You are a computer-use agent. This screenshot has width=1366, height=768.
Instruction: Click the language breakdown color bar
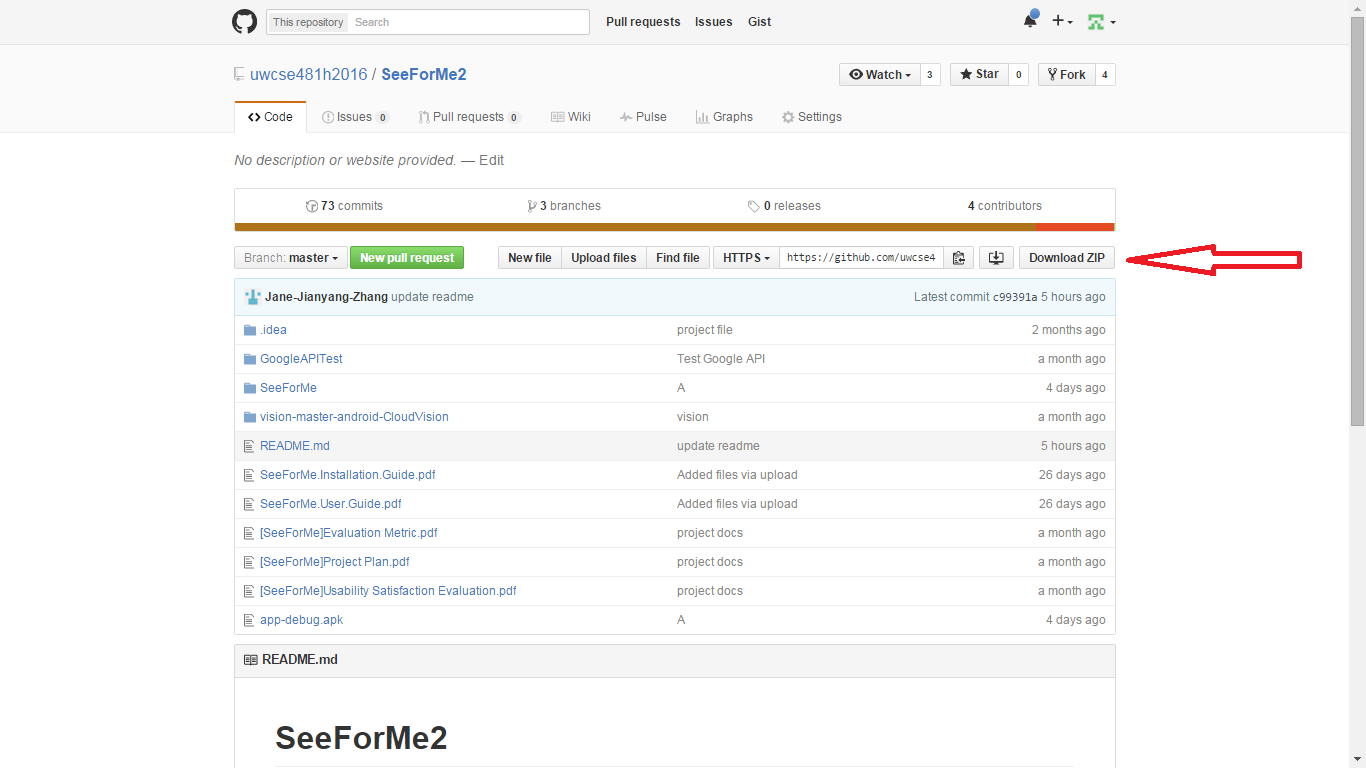tap(675, 227)
